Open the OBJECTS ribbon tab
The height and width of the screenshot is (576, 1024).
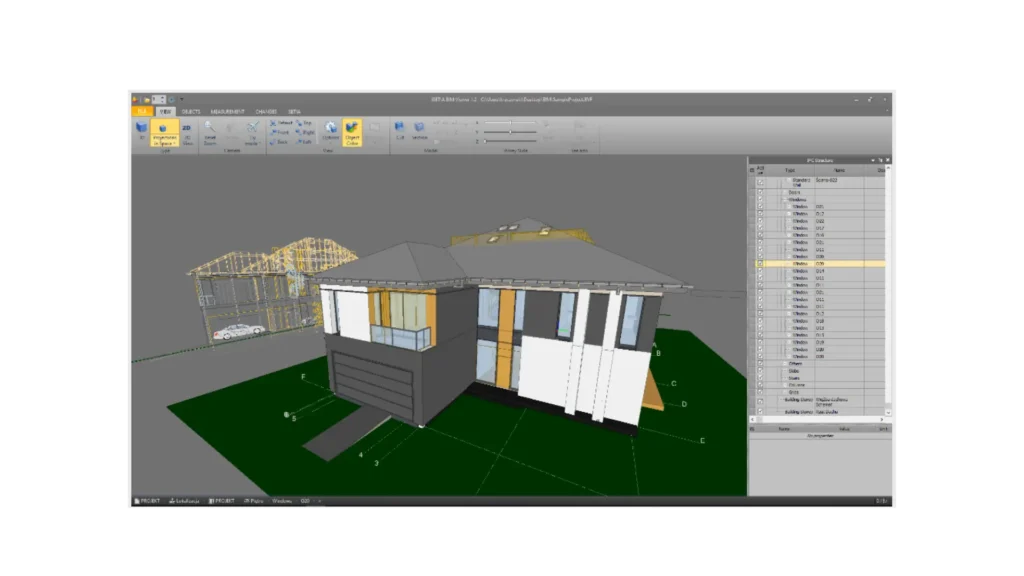pos(191,111)
